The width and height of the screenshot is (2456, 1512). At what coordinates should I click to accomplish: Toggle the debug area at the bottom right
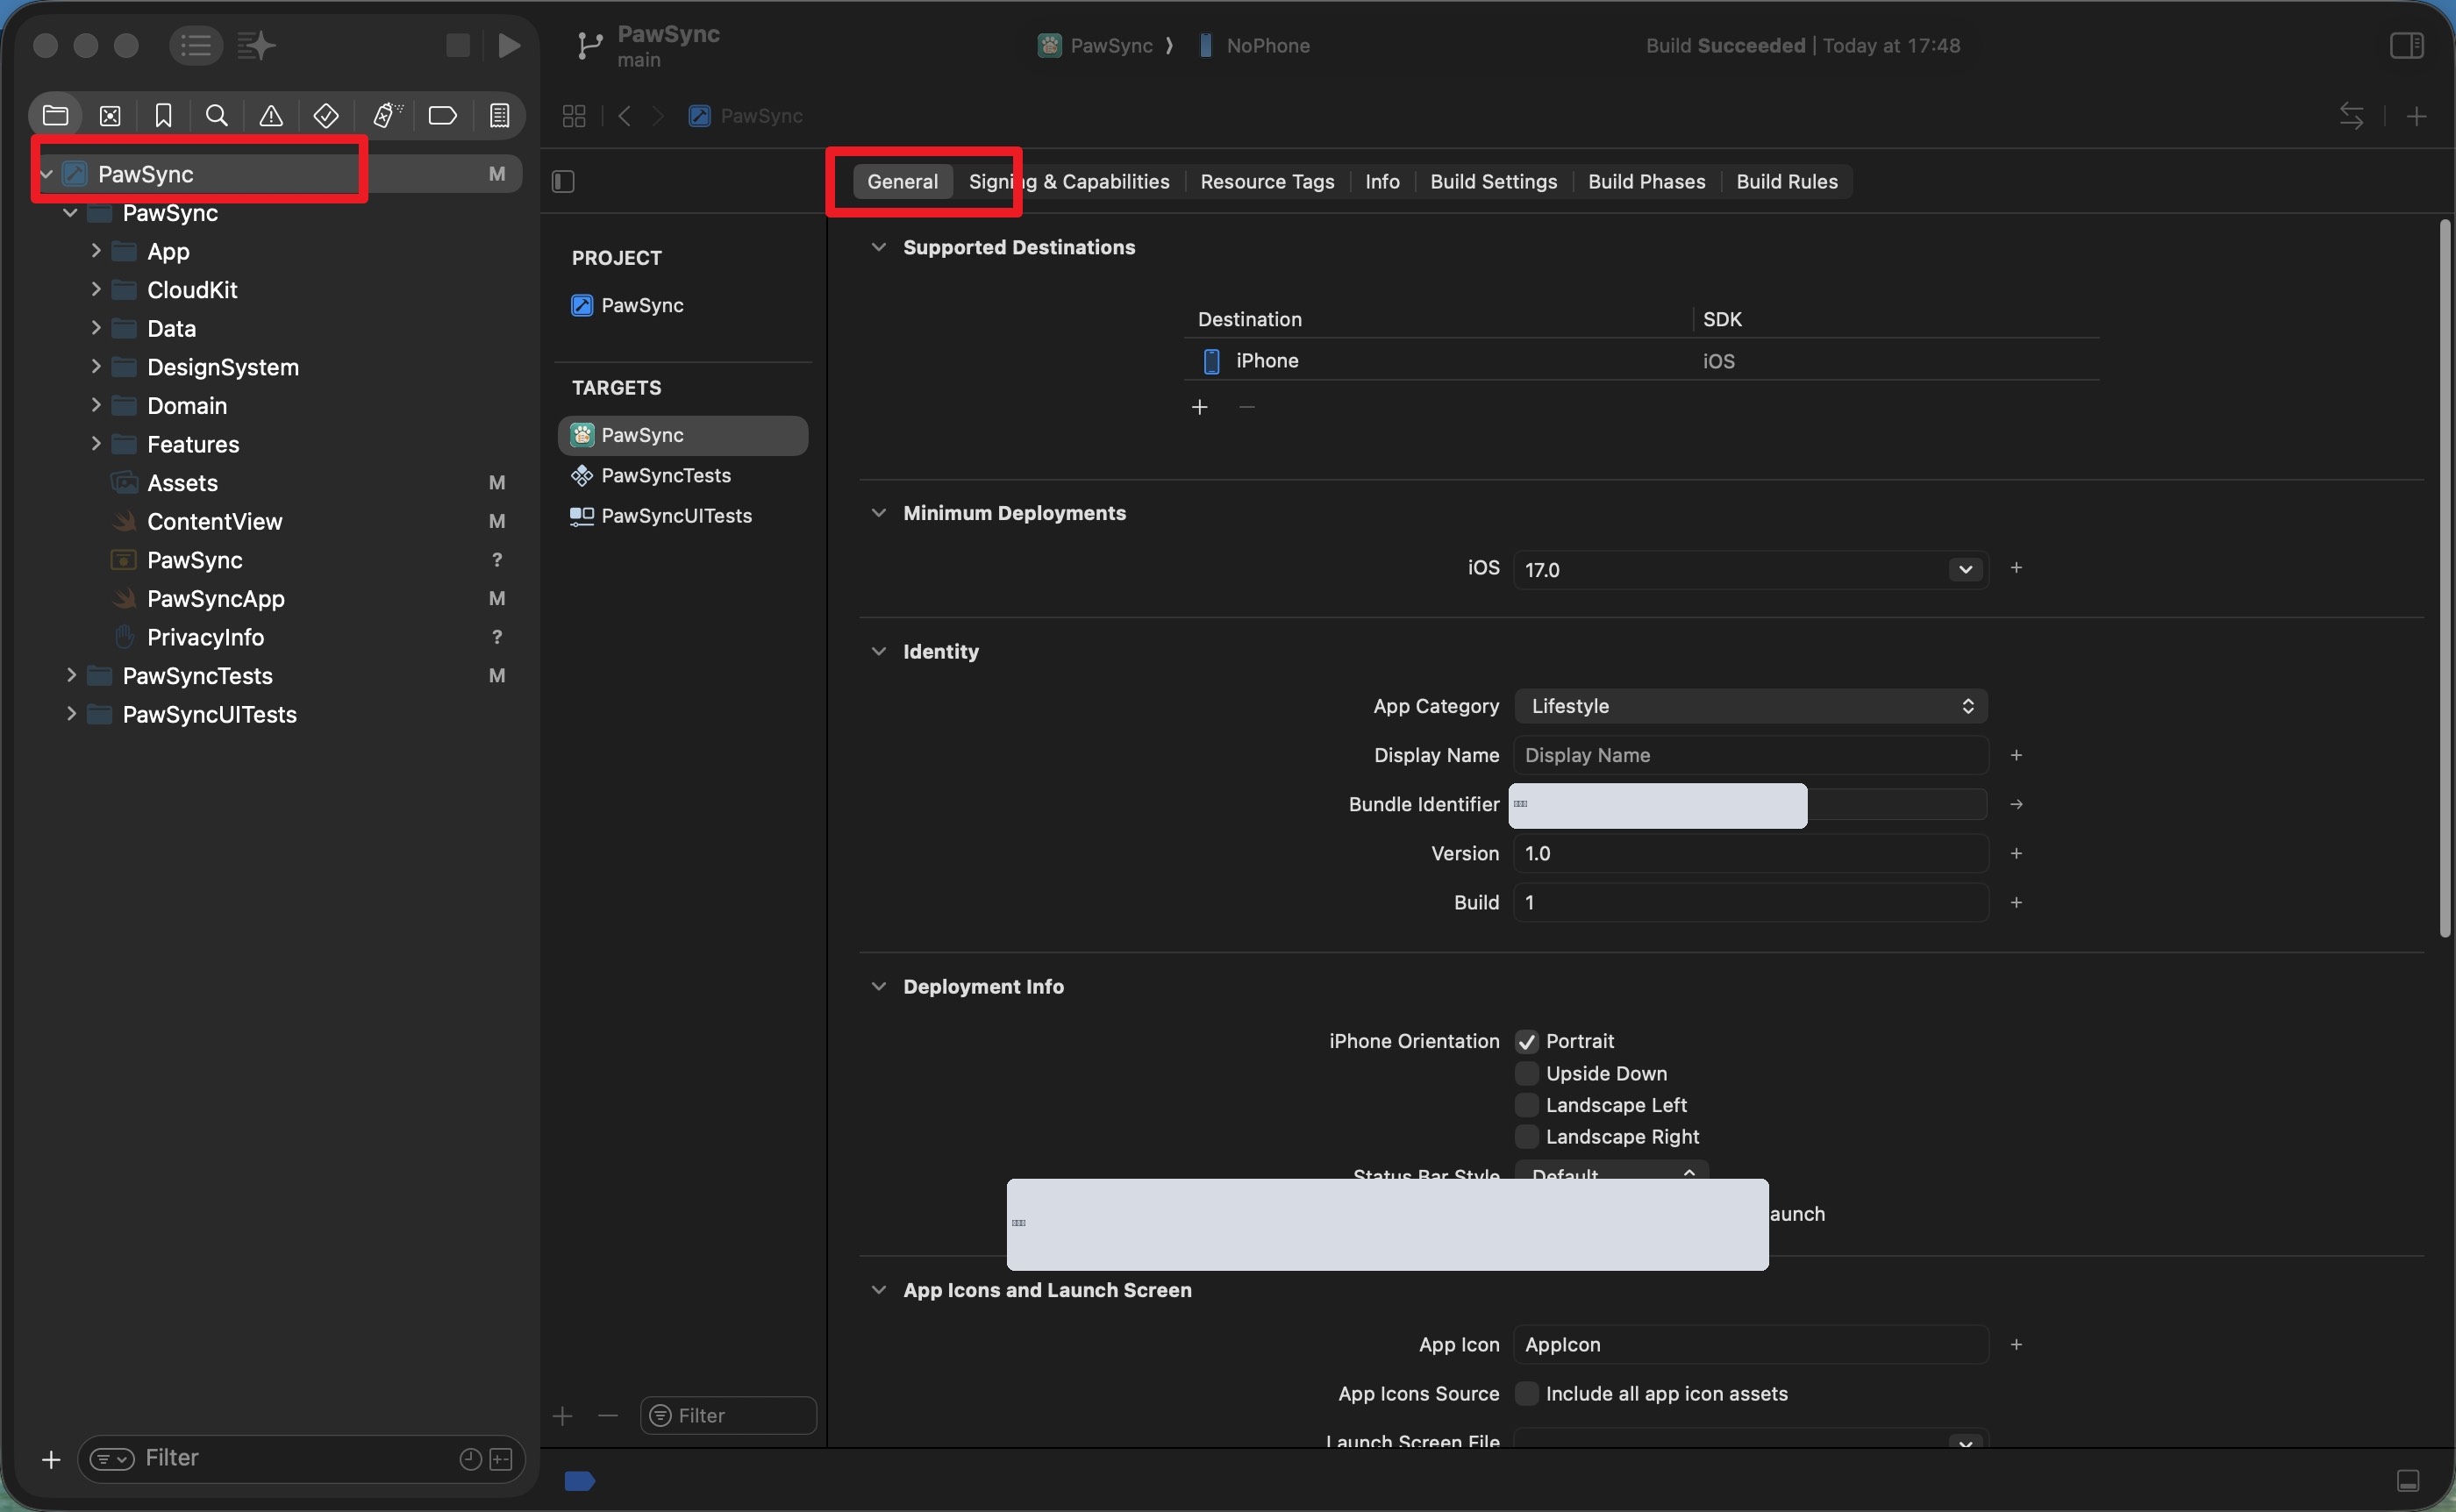[x=2408, y=1480]
